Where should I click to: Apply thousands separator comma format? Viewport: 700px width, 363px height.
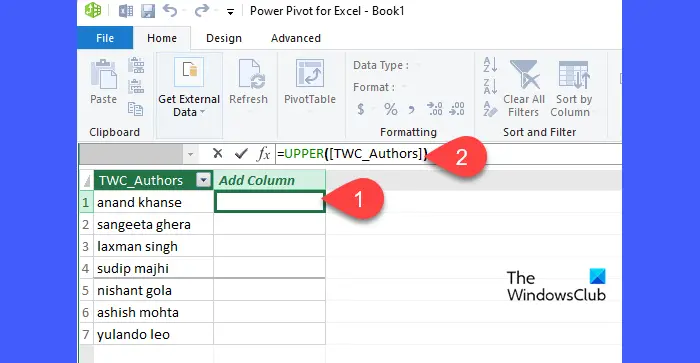click(412, 109)
